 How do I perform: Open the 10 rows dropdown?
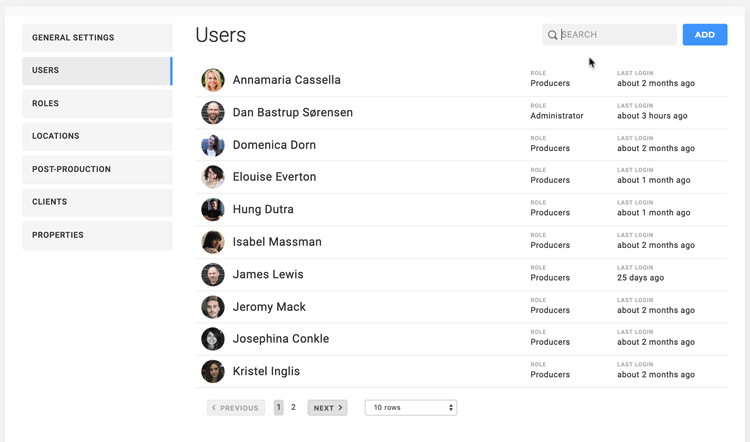410,408
